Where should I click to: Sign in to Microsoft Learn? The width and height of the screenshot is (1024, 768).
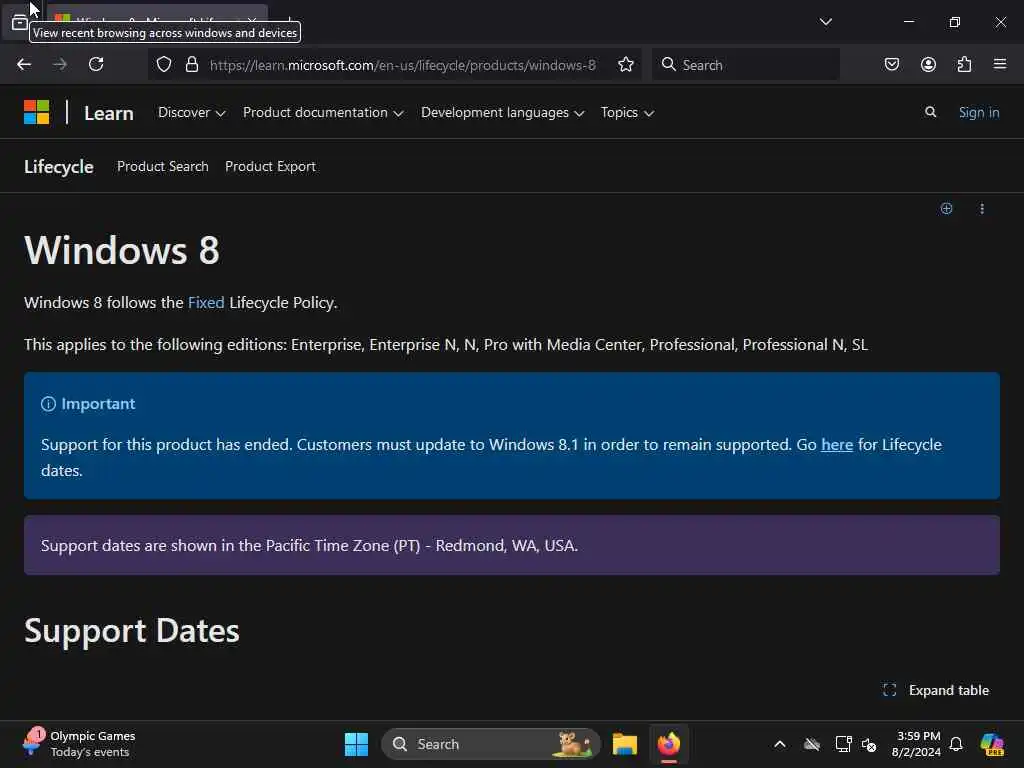[978, 112]
